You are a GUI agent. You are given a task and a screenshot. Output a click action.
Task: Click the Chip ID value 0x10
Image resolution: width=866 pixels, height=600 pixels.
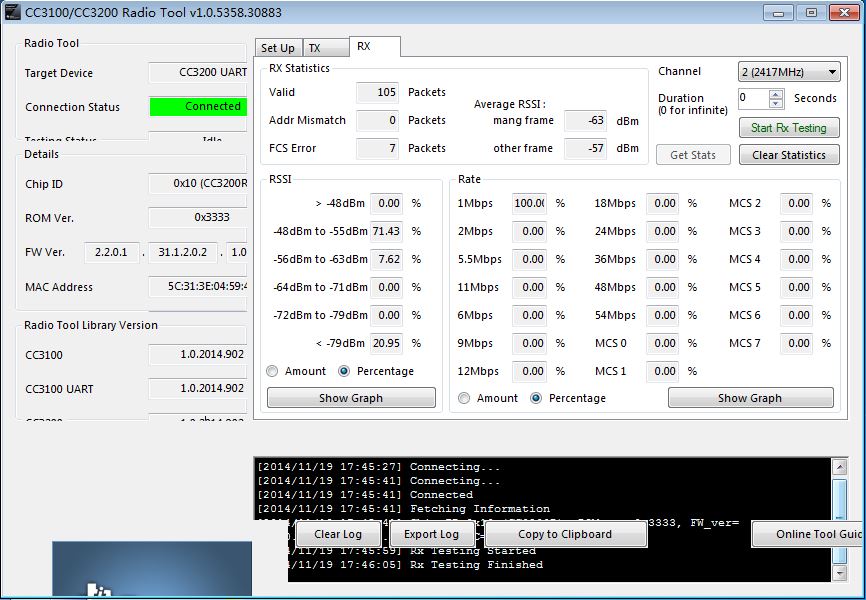(198, 183)
